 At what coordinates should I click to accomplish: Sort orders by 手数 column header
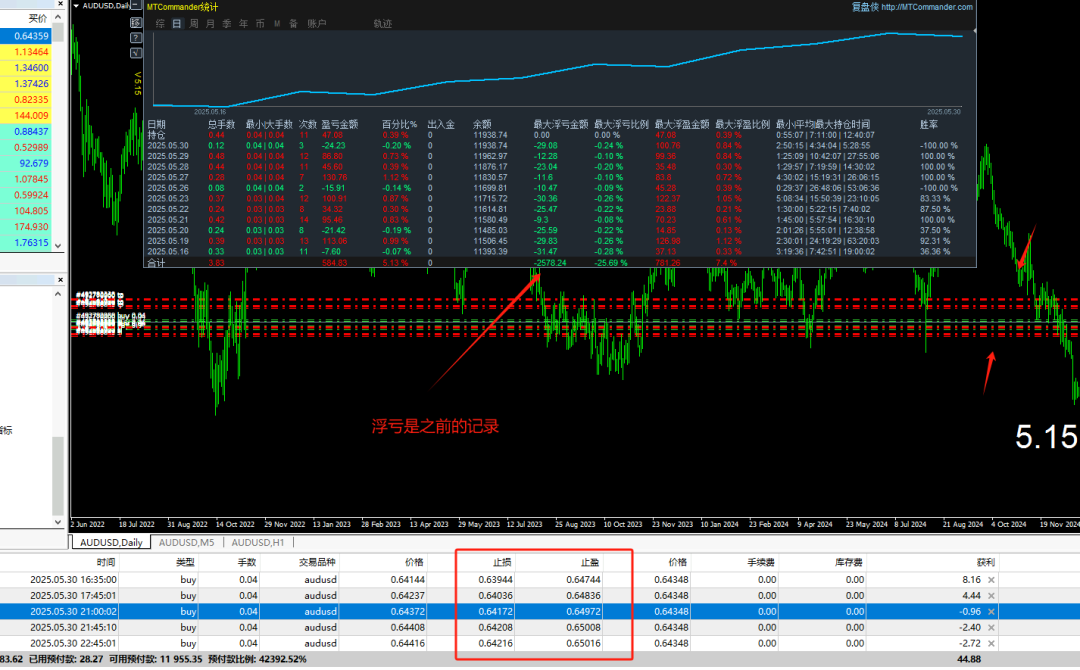(247, 563)
